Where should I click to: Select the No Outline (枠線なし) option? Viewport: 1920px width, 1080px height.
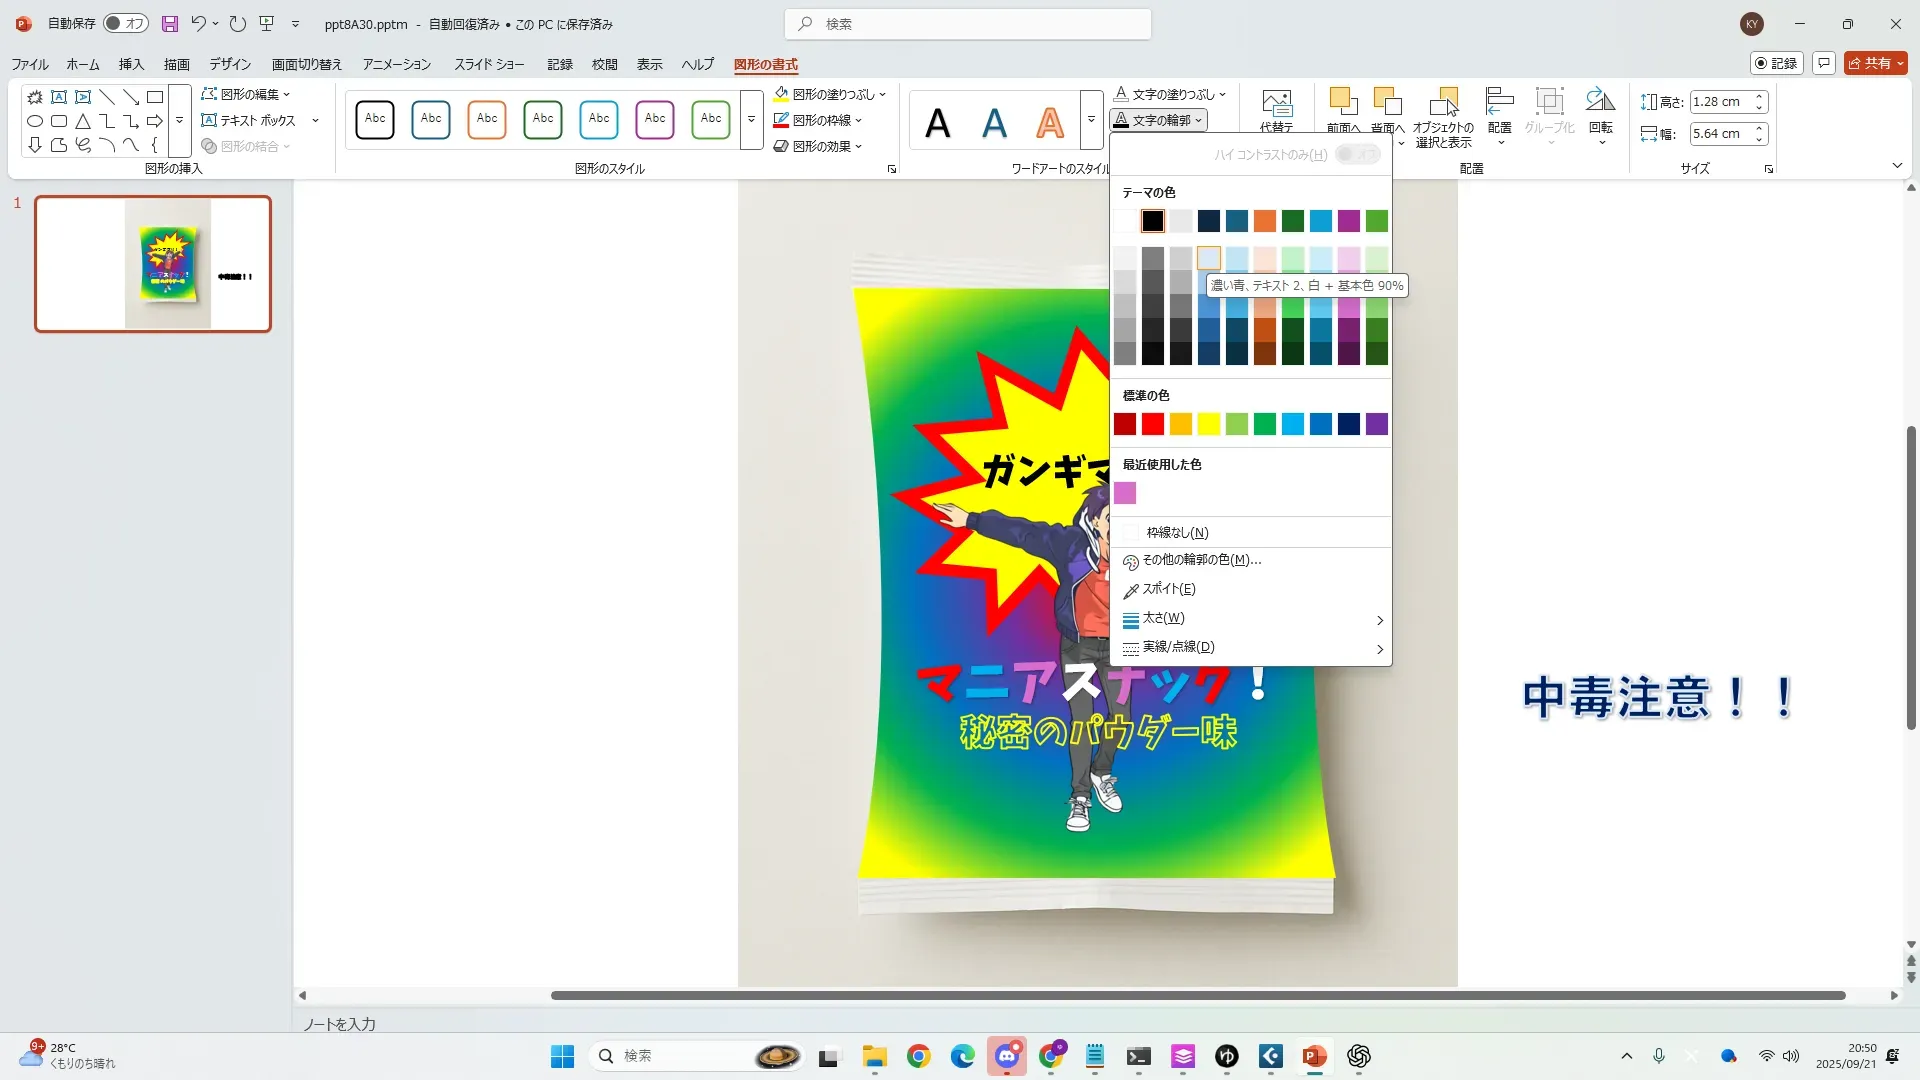click(x=1176, y=533)
